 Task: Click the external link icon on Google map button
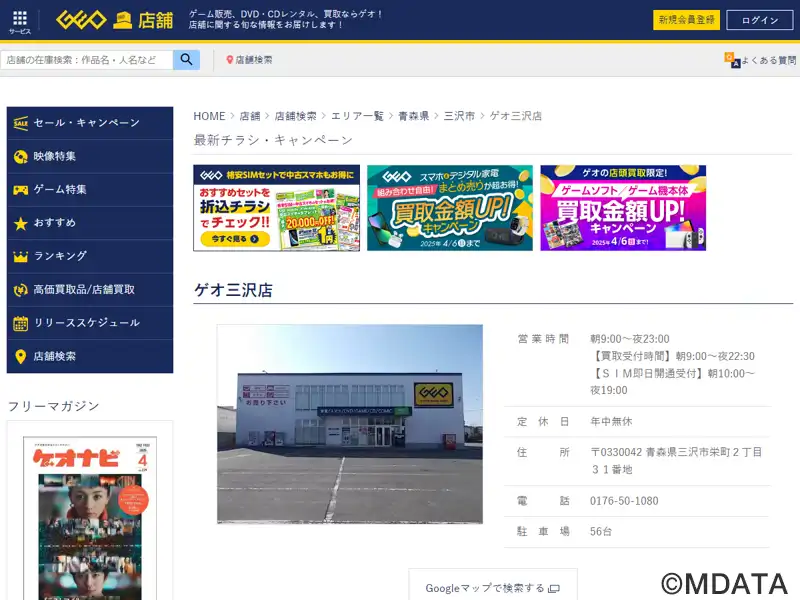(x=554, y=589)
